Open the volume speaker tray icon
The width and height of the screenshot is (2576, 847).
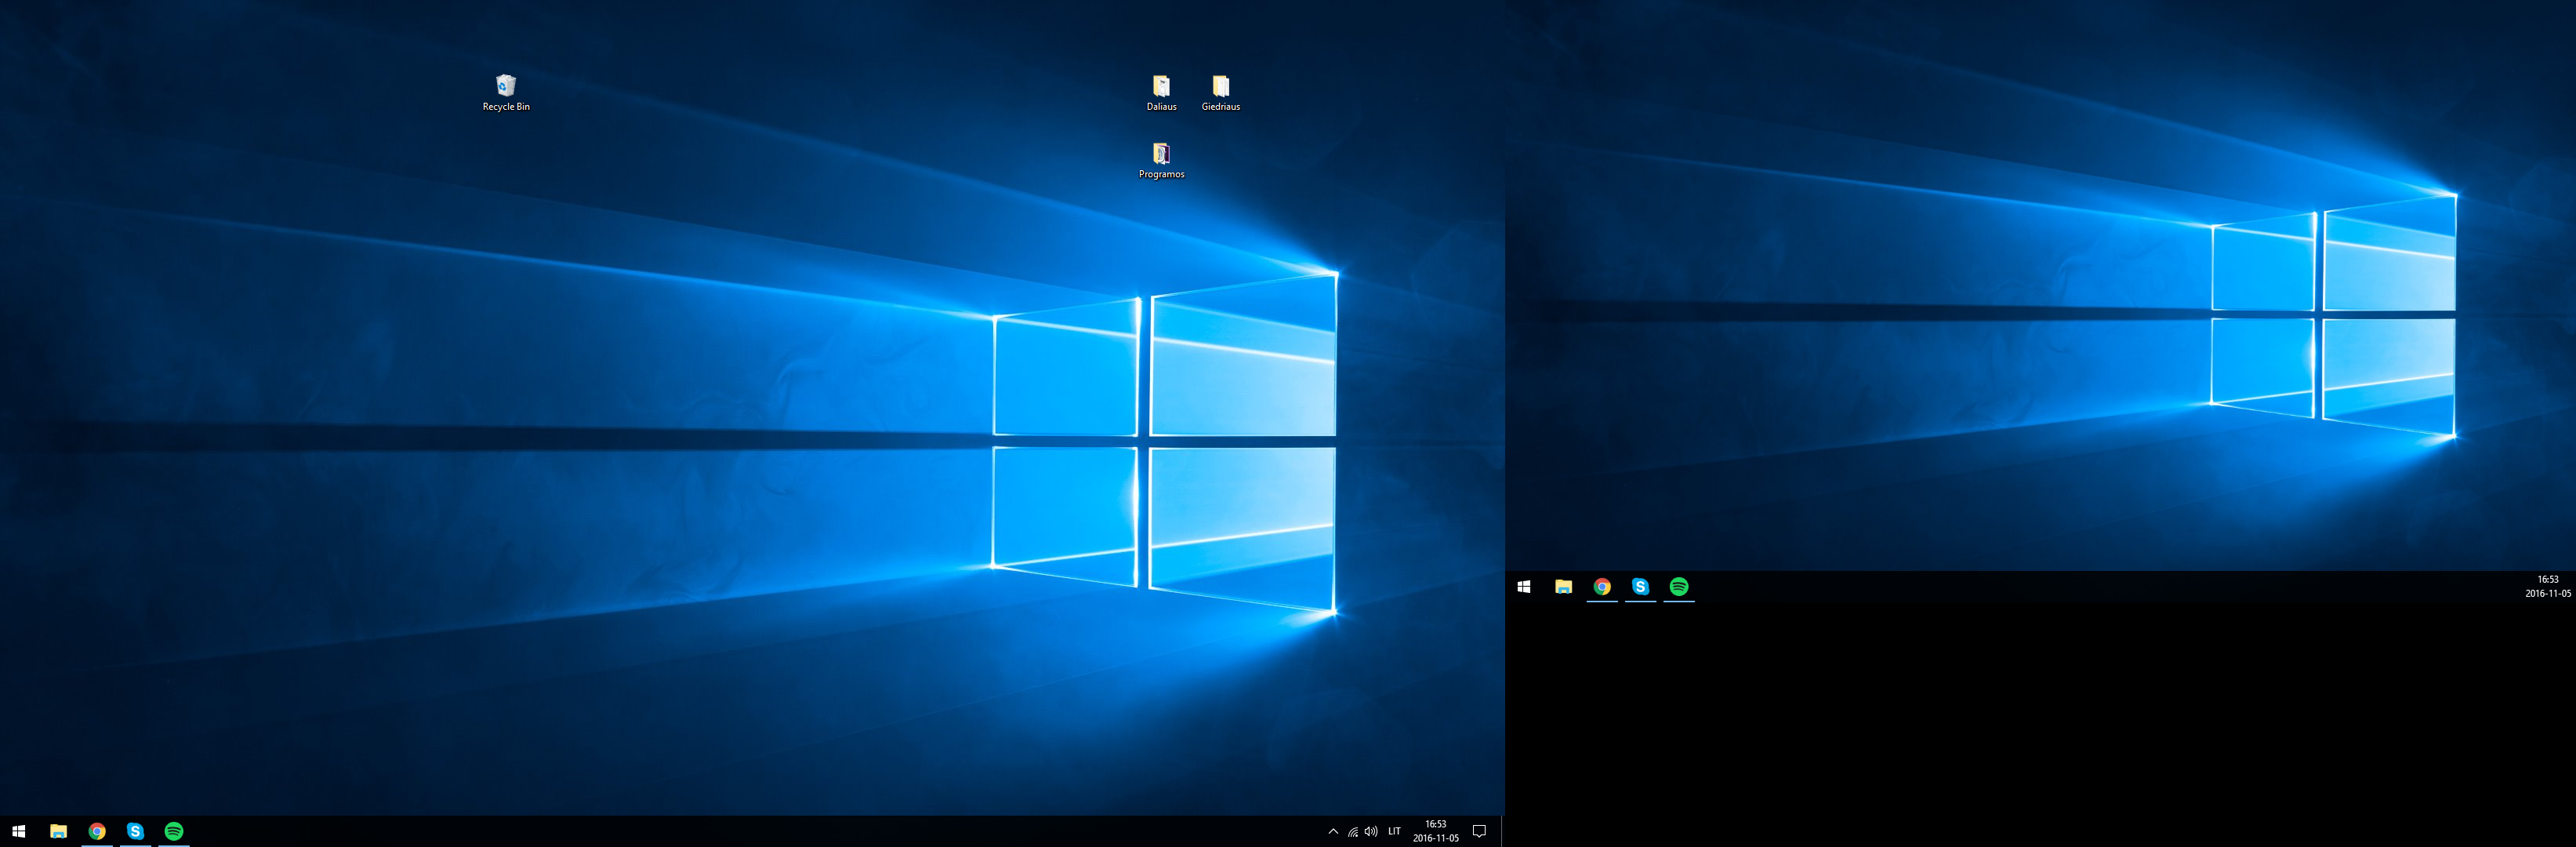(x=1371, y=831)
